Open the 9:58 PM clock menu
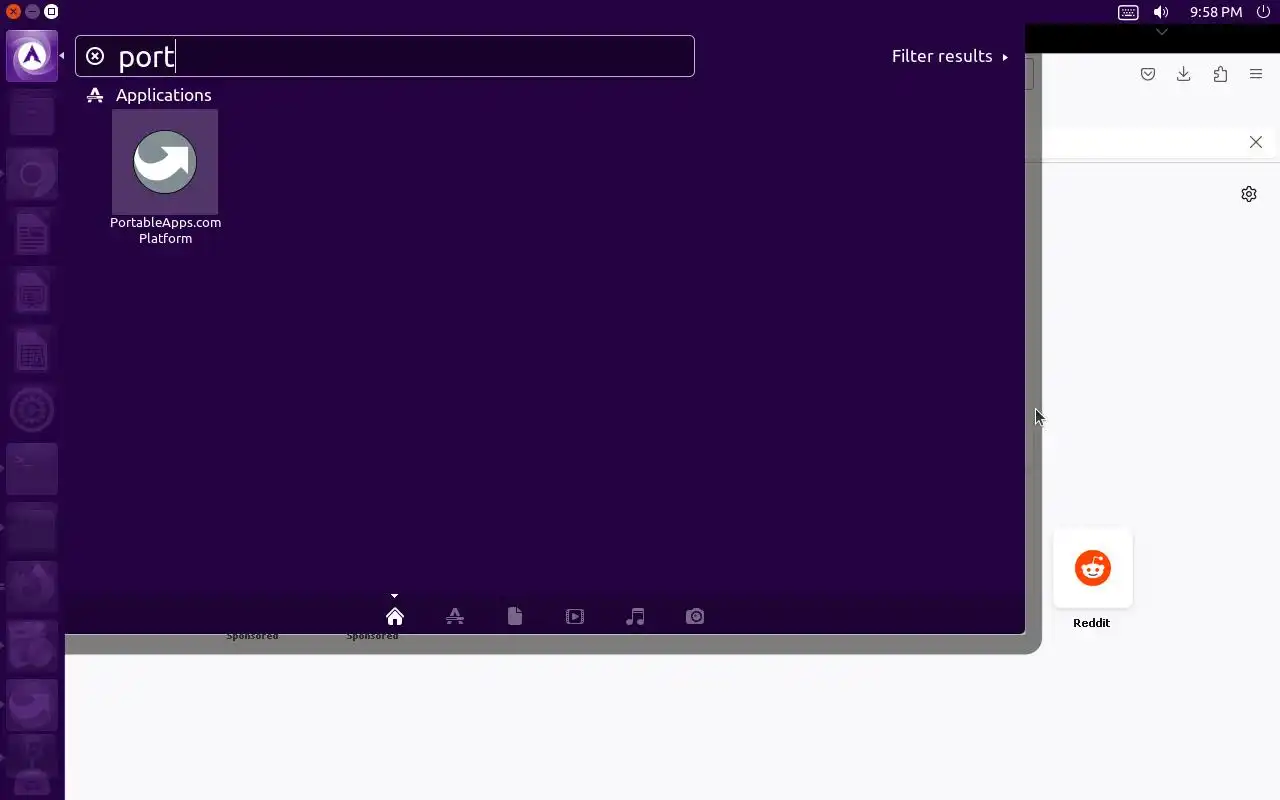Viewport: 1280px width, 800px height. [1216, 12]
